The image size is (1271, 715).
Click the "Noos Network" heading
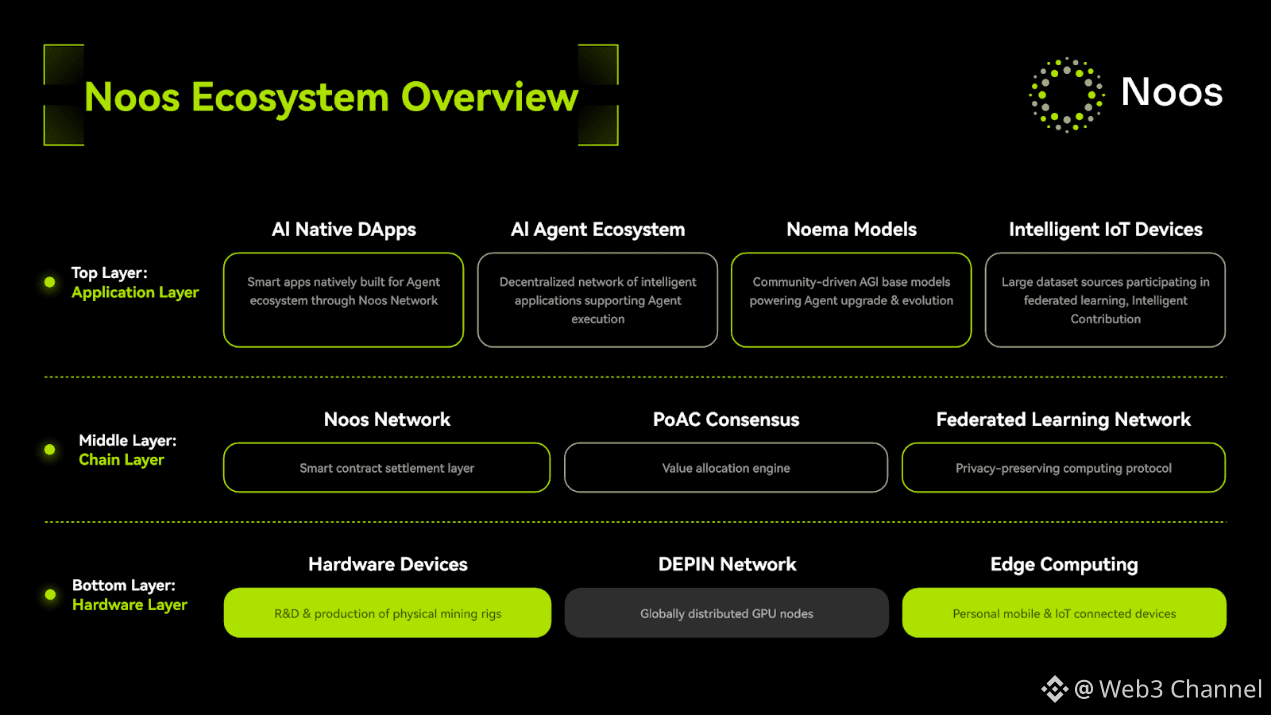(x=387, y=420)
